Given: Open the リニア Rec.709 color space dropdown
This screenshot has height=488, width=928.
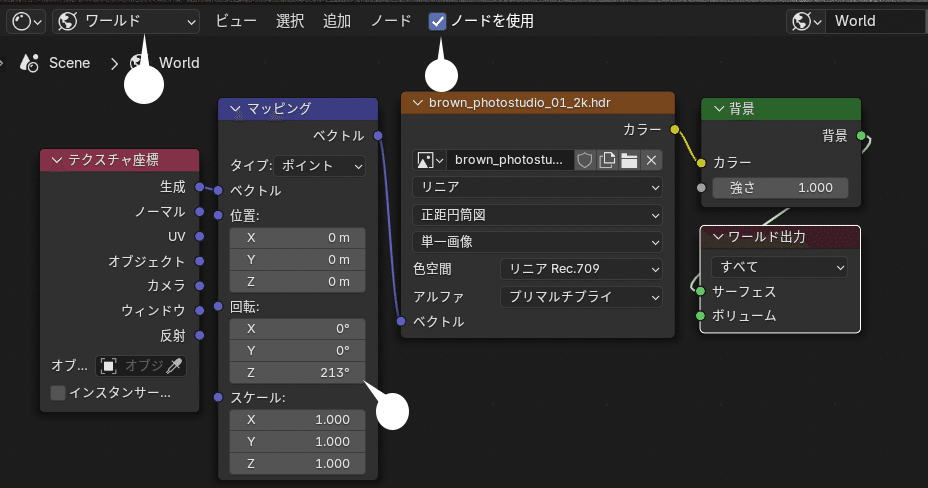Looking at the screenshot, I should [581, 269].
